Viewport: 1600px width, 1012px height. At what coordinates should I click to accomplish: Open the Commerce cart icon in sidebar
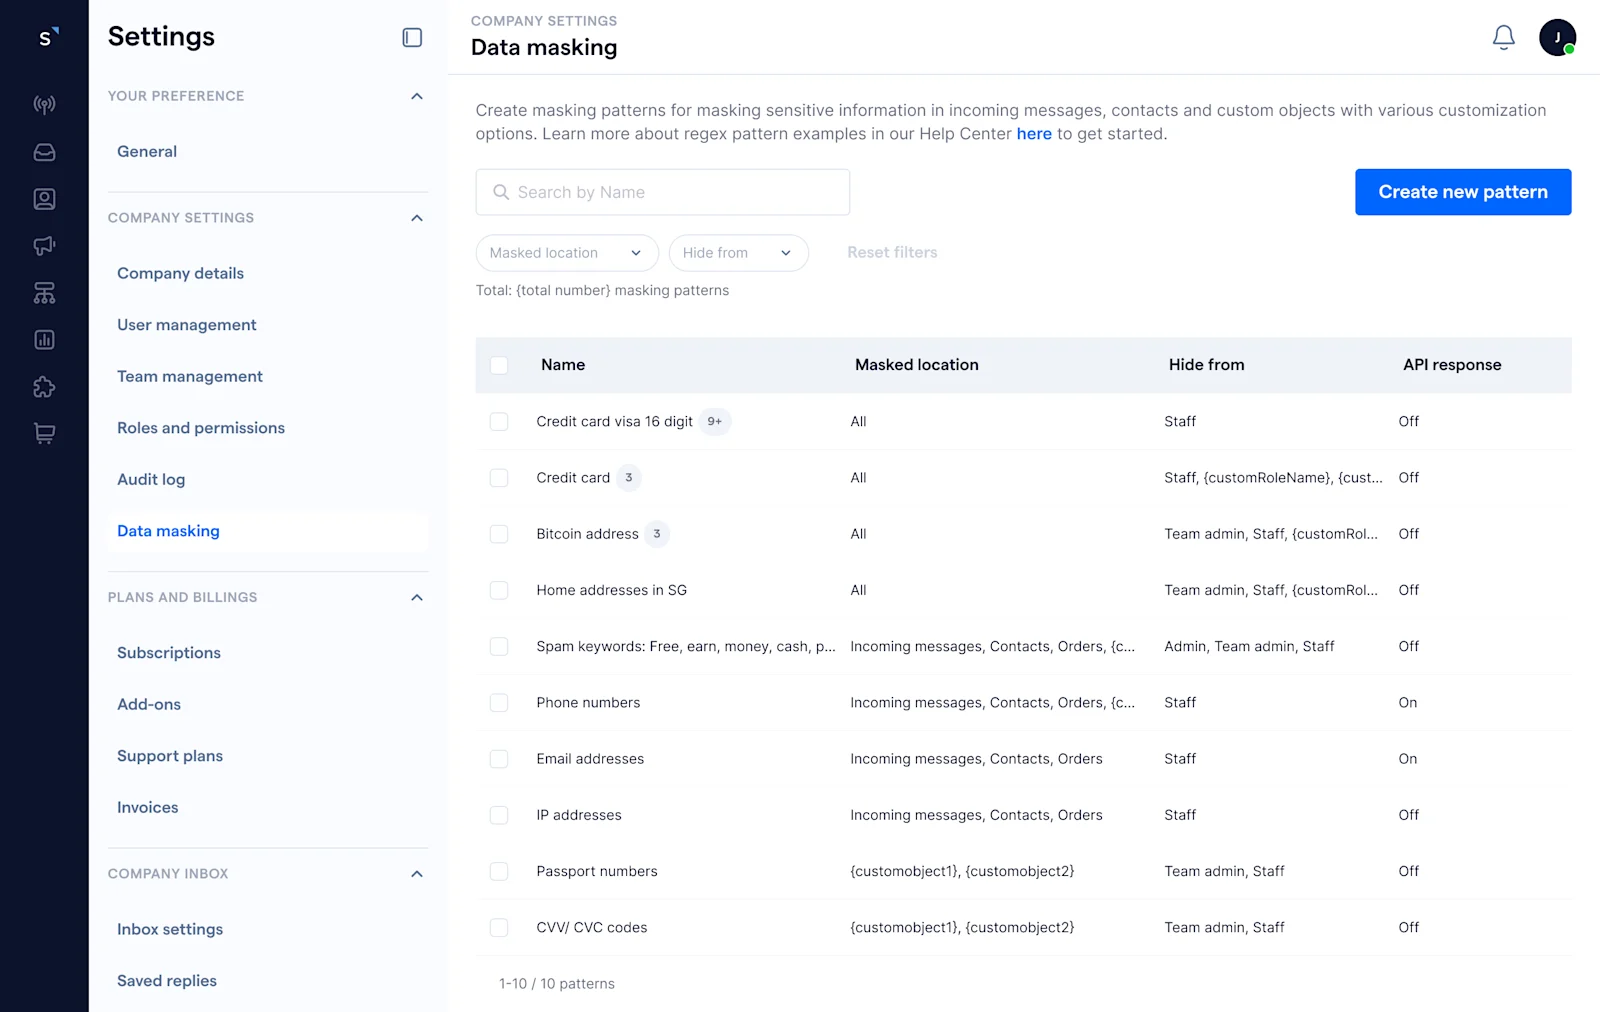[44, 432]
